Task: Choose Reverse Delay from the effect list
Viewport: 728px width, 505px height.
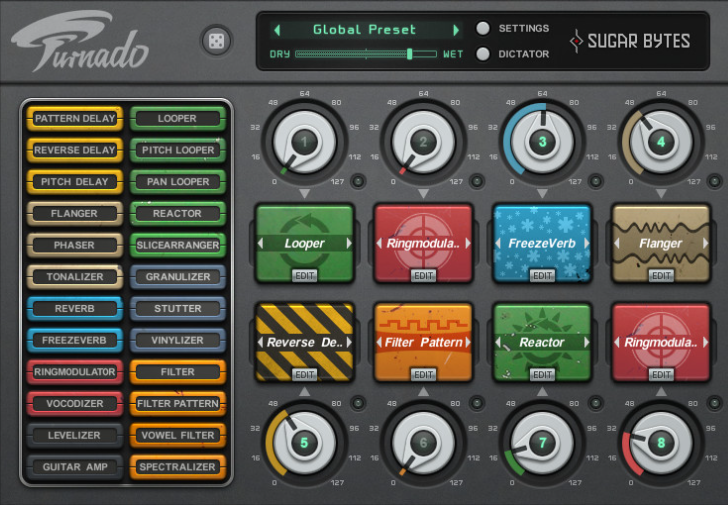Action: (75, 150)
